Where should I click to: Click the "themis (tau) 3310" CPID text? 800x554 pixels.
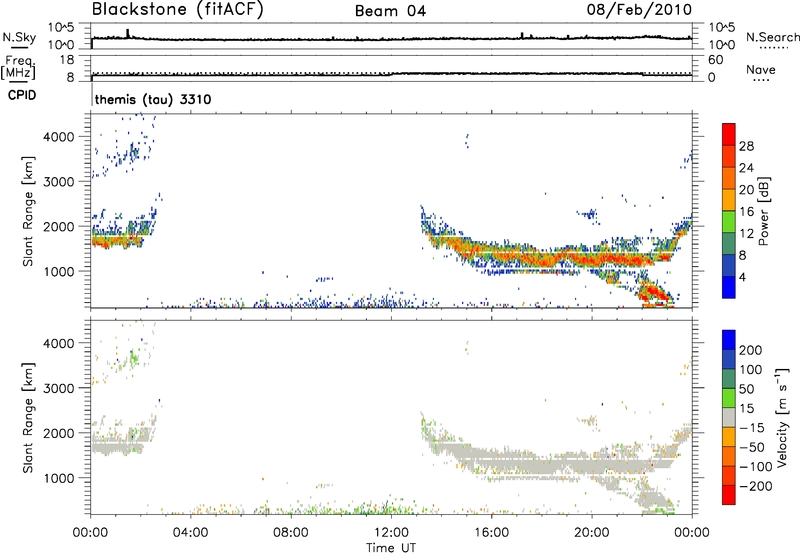coord(153,99)
